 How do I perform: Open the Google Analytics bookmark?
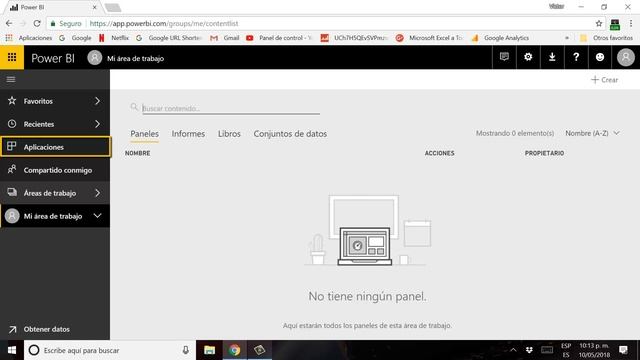(x=500, y=38)
